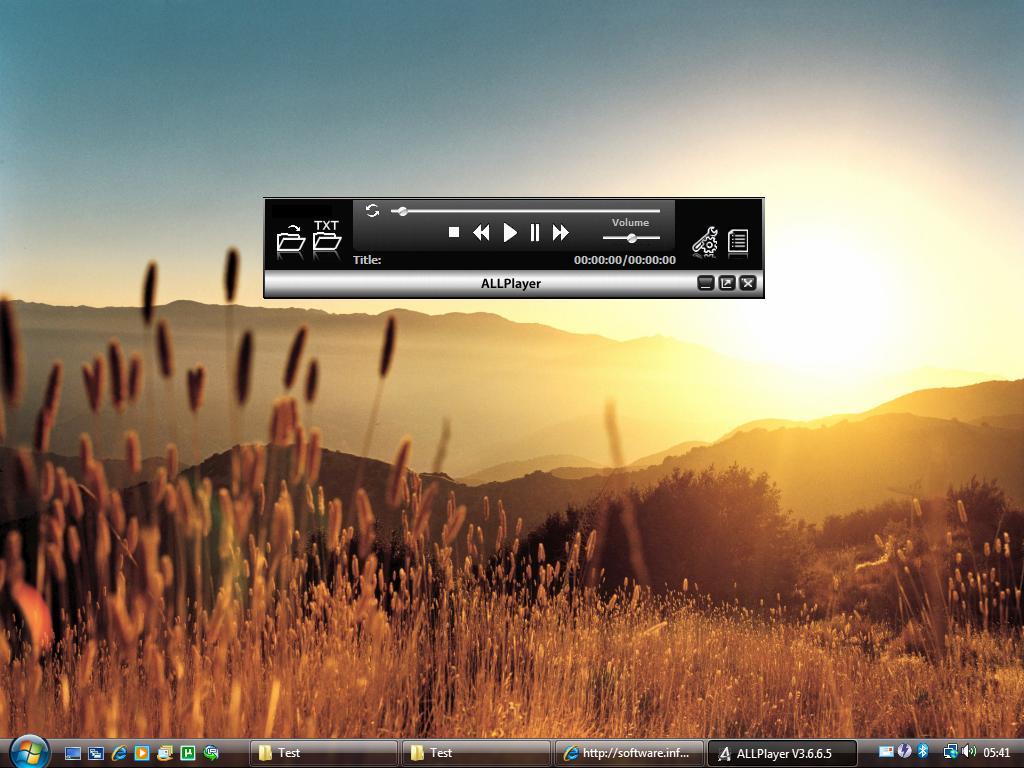This screenshot has height=768, width=1024.
Task: Adjust the Volume slider handle
Action: click(x=630, y=239)
